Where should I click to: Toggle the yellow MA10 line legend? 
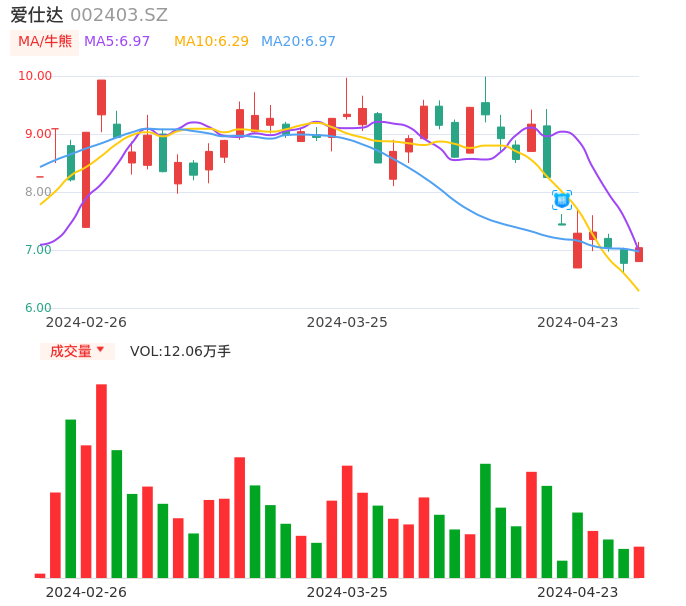tap(211, 42)
